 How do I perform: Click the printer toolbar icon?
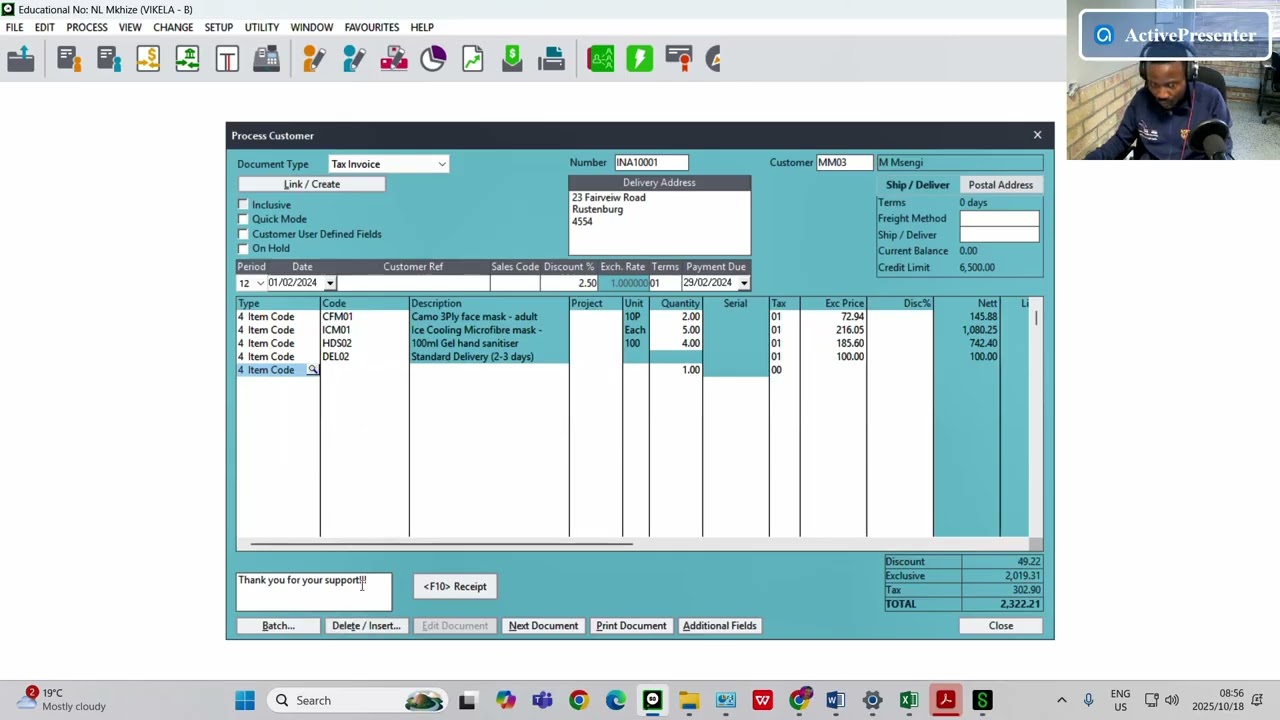click(552, 59)
